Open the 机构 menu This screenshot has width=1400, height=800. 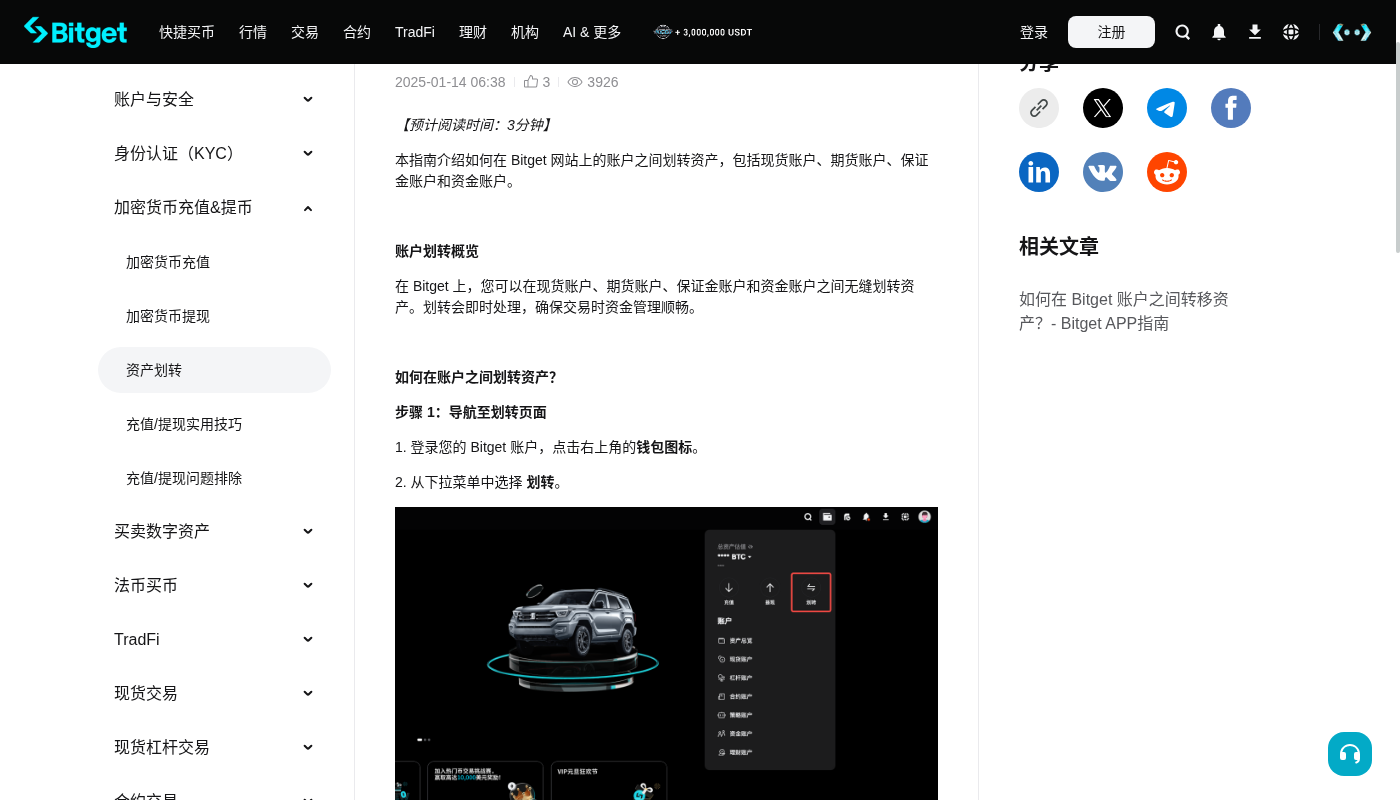[x=525, y=32]
